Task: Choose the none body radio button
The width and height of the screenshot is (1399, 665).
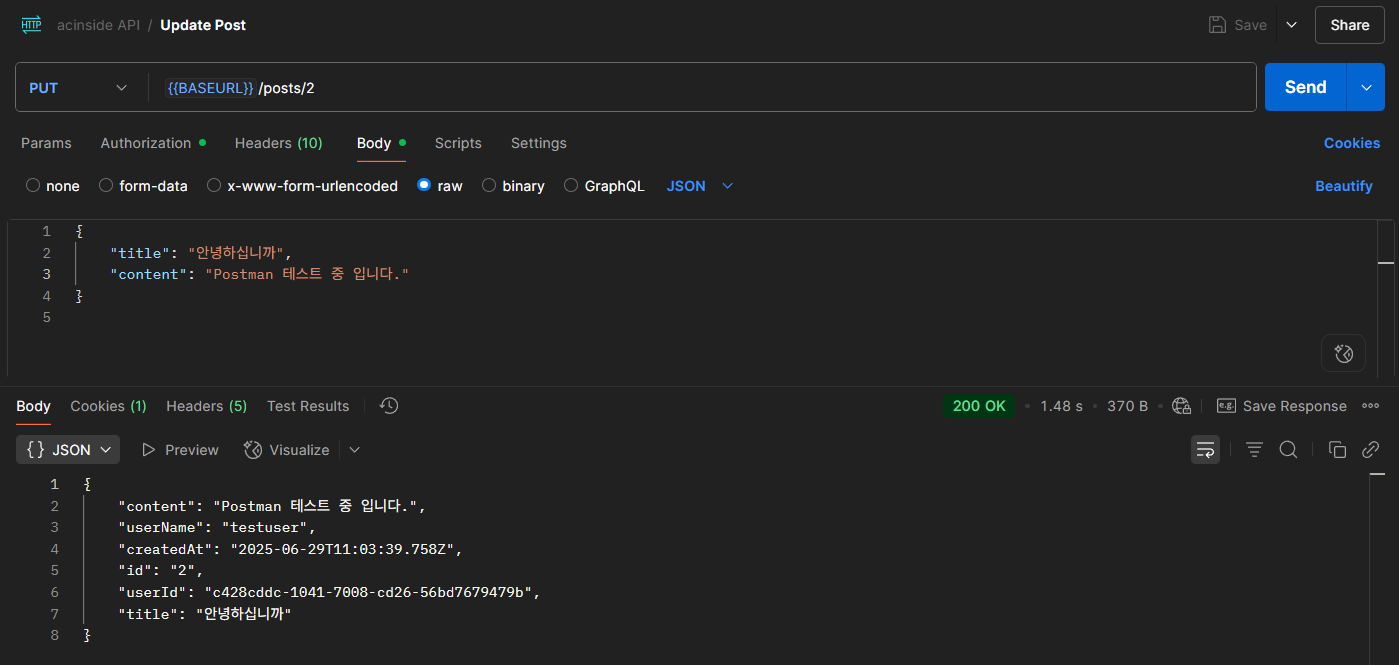Action: 33,186
